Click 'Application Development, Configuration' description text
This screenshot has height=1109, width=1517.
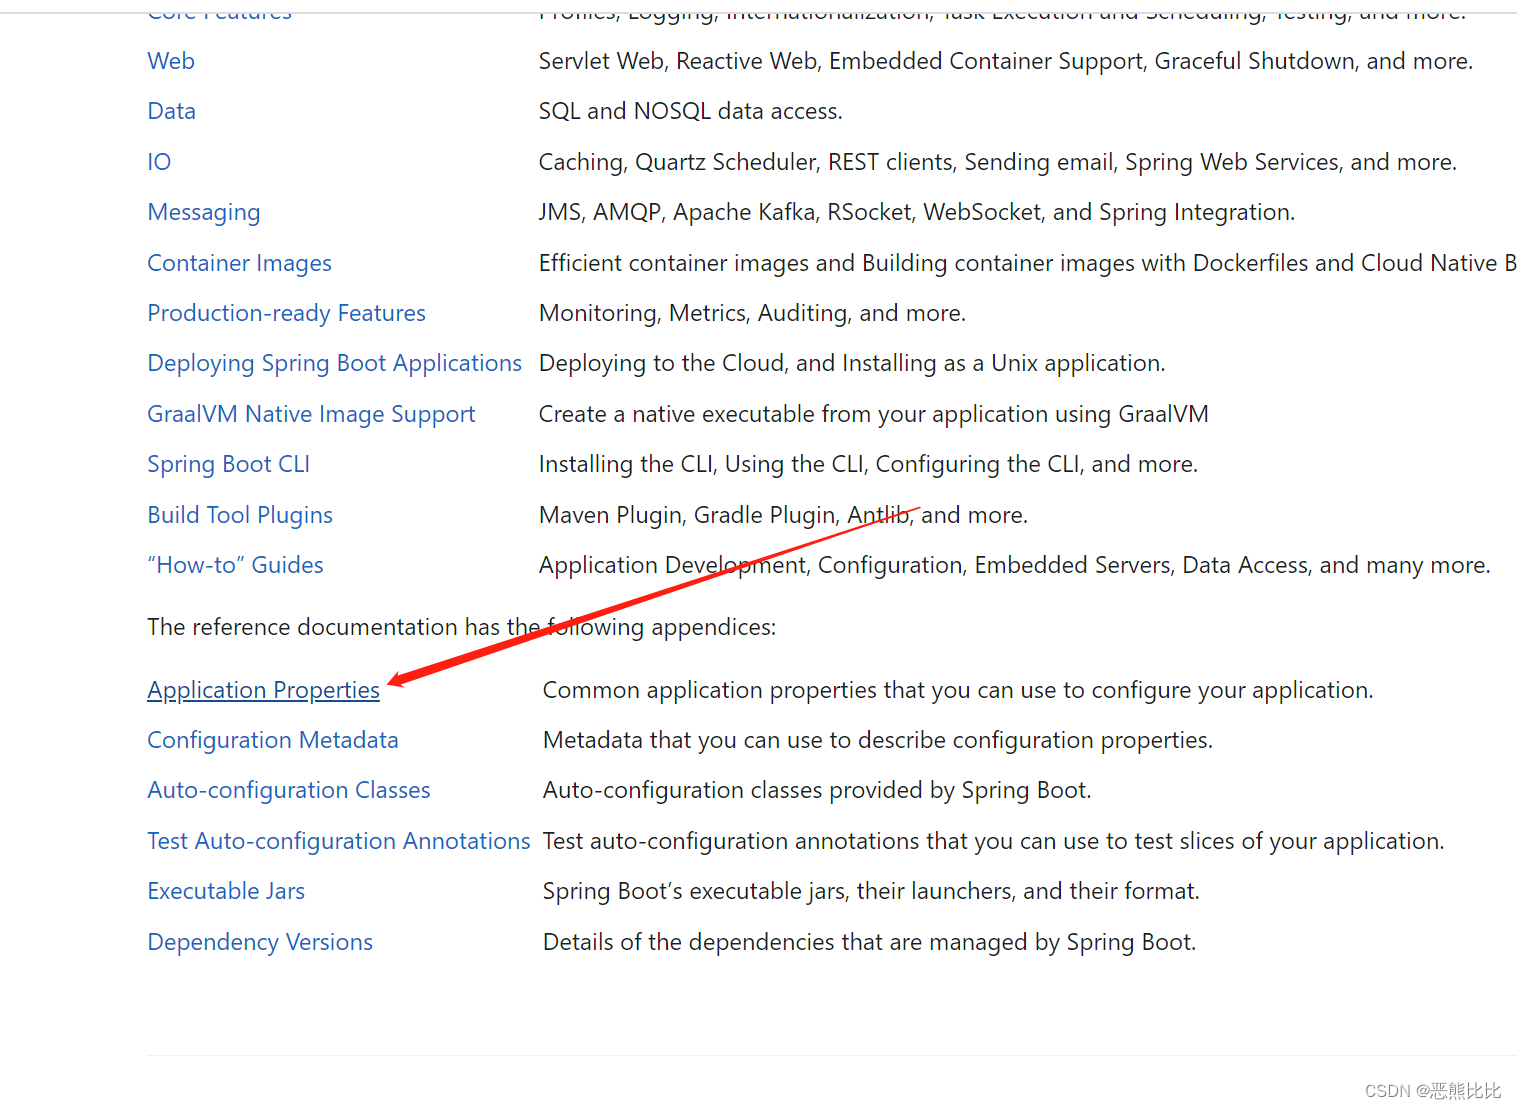(1015, 565)
